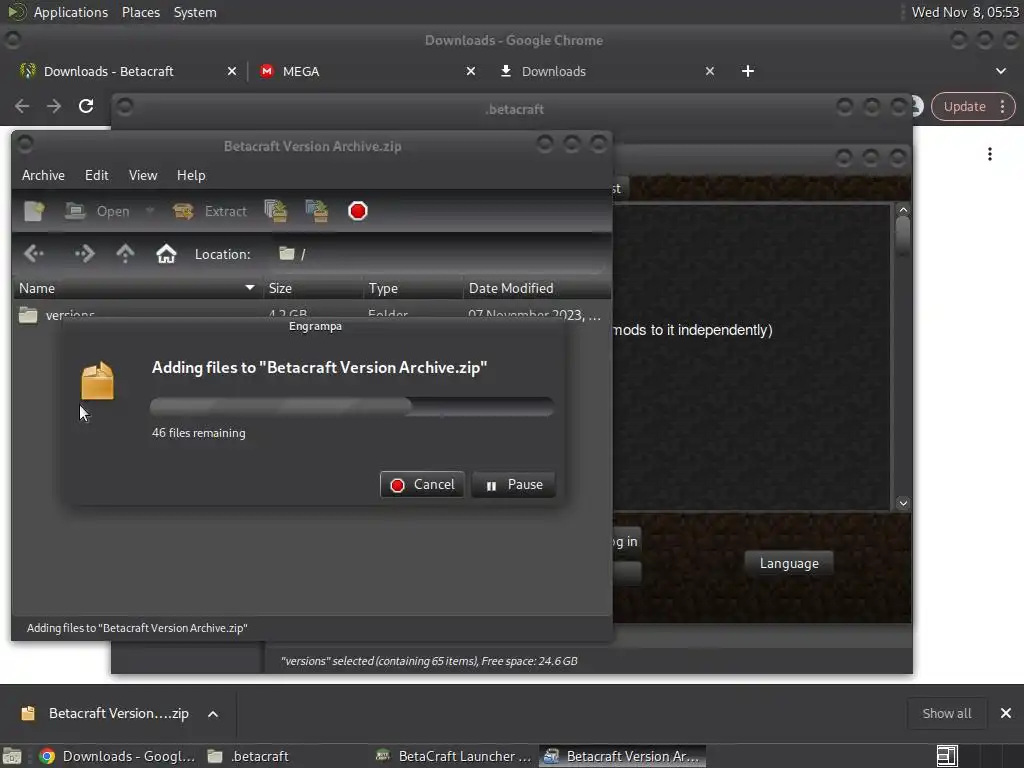1024x768 pixels.
Task: Click Show all downloads
Action: [947, 713]
